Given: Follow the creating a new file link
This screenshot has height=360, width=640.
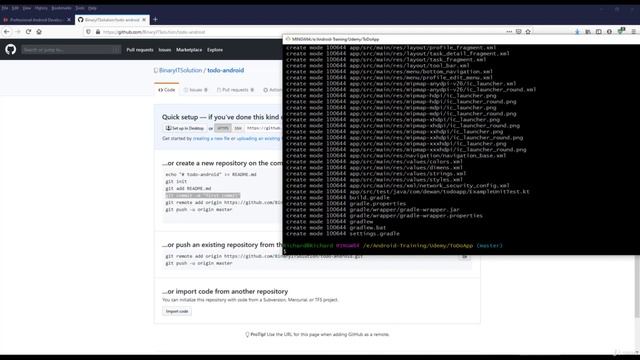Looking at the screenshot, I should click(x=211, y=139).
